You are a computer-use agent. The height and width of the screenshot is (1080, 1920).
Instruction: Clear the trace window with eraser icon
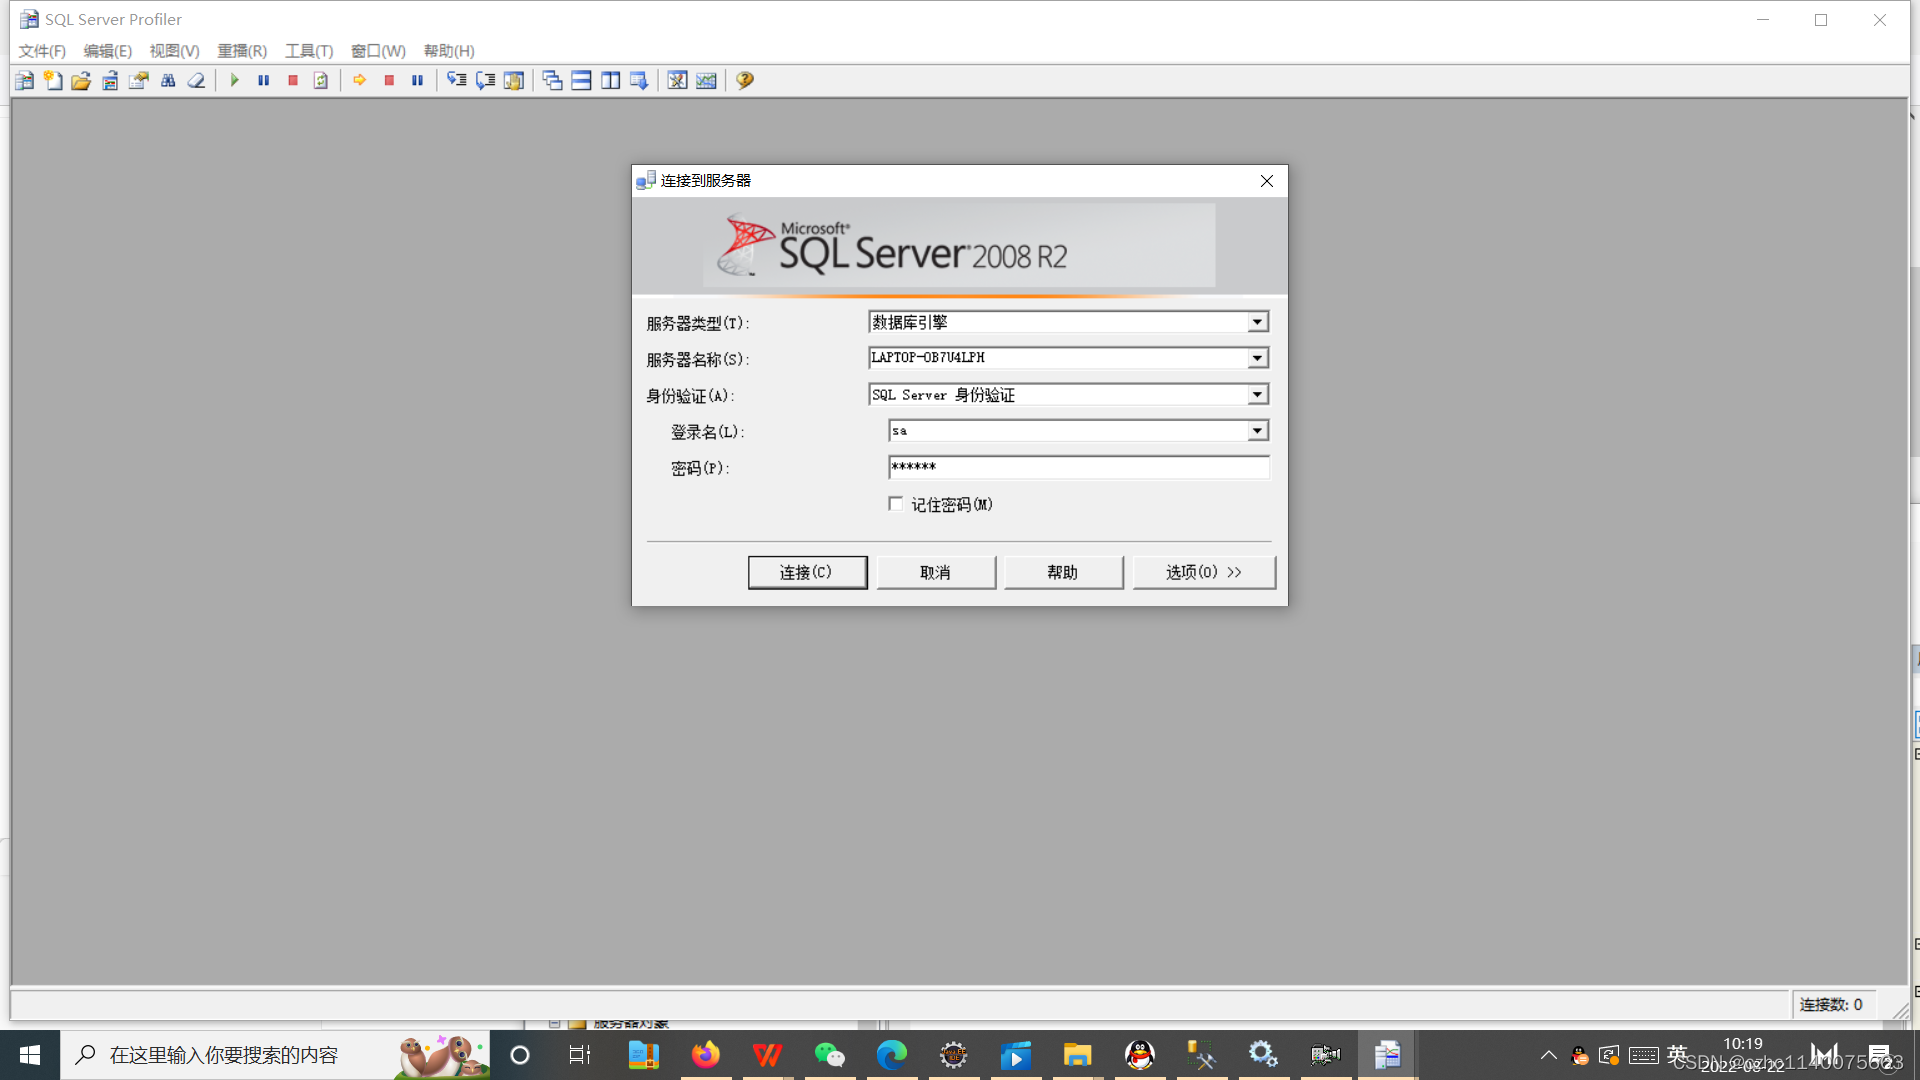tap(196, 81)
